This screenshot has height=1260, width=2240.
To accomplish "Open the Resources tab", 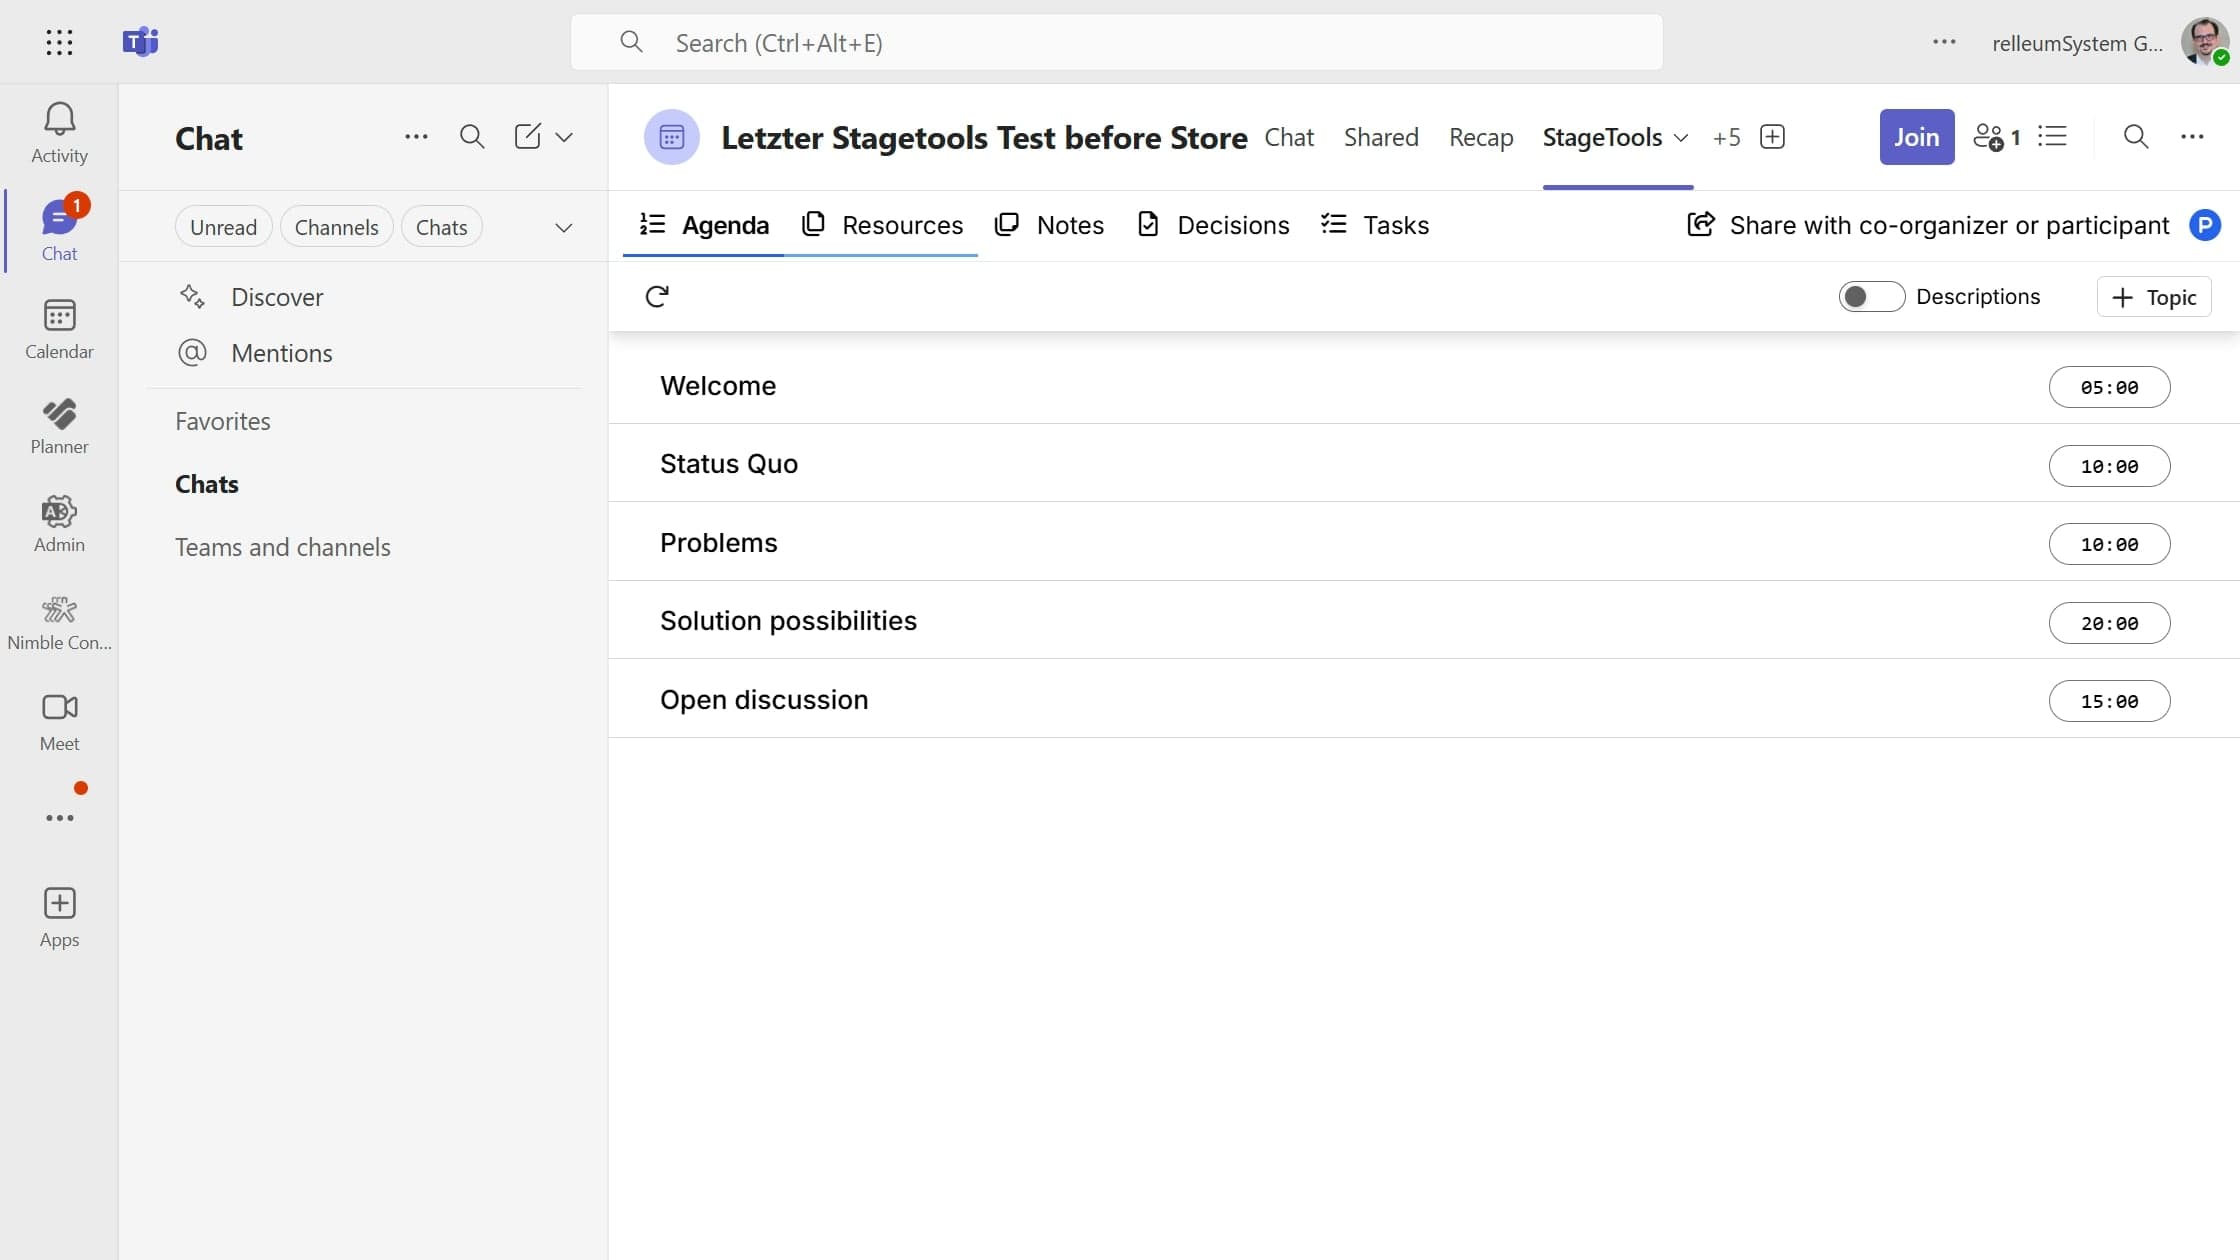I will point(882,225).
